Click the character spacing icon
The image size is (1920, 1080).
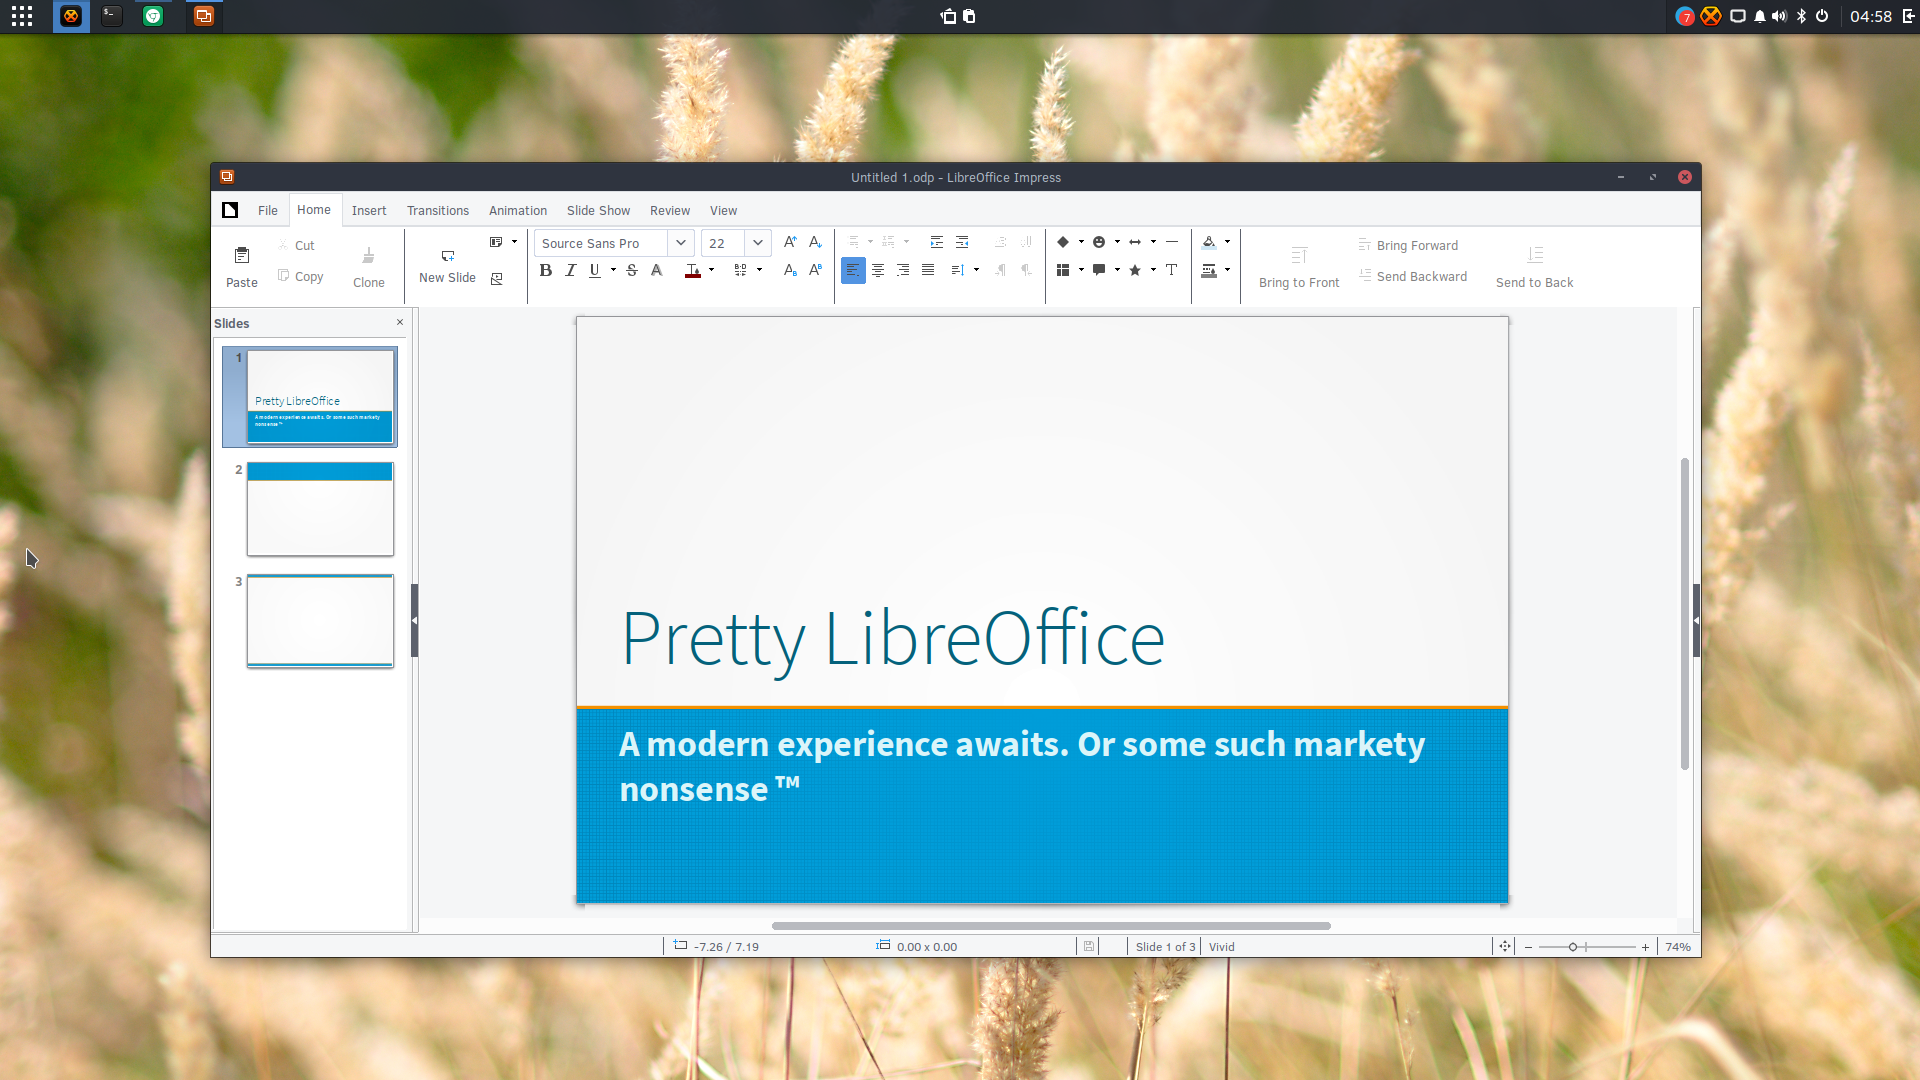click(x=740, y=270)
